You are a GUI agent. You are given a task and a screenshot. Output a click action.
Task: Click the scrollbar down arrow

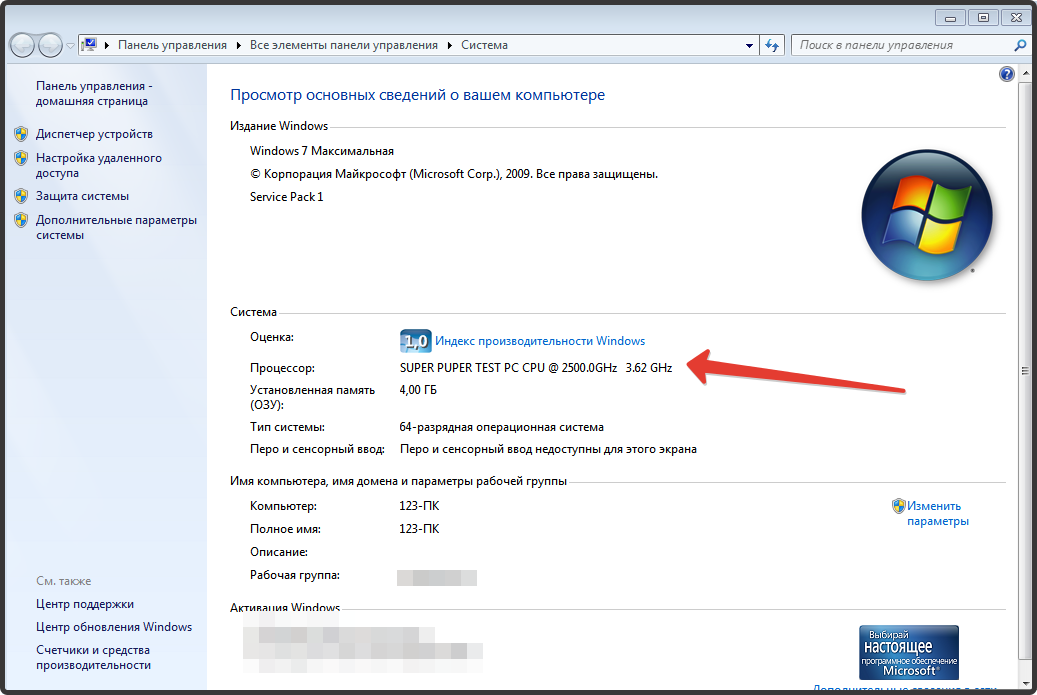(1026, 682)
